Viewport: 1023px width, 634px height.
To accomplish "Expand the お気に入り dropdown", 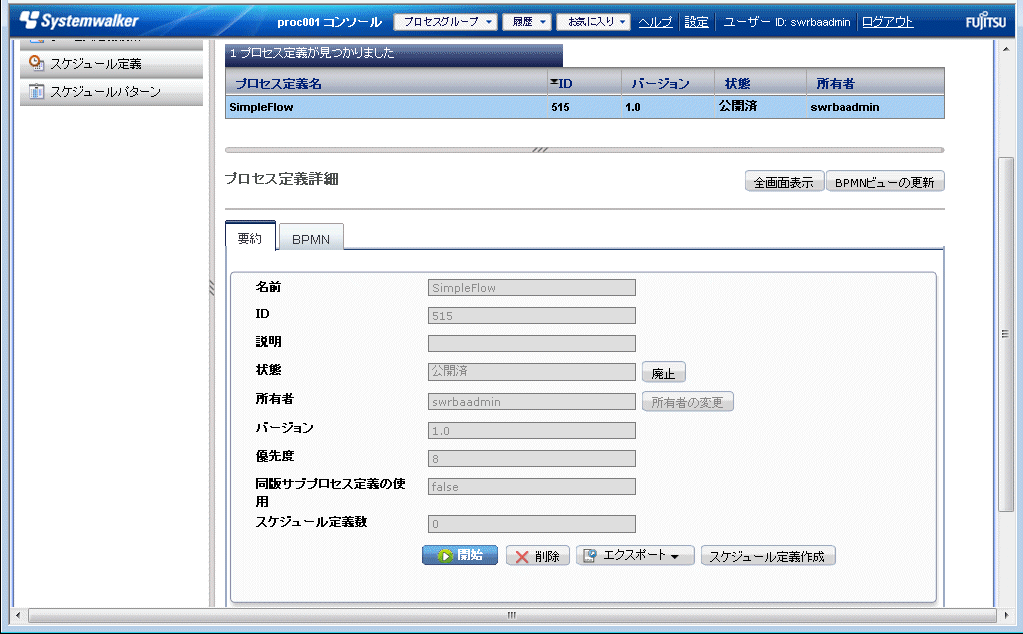I will pyautogui.click(x=593, y=22).
